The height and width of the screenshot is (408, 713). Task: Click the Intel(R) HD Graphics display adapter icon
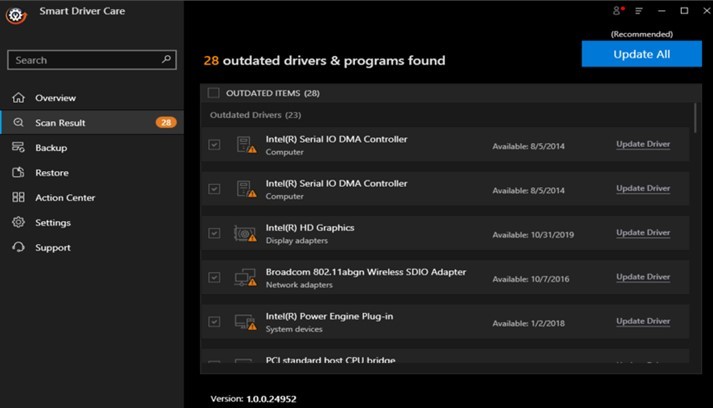pyautogui.click(x=245, y=233)
